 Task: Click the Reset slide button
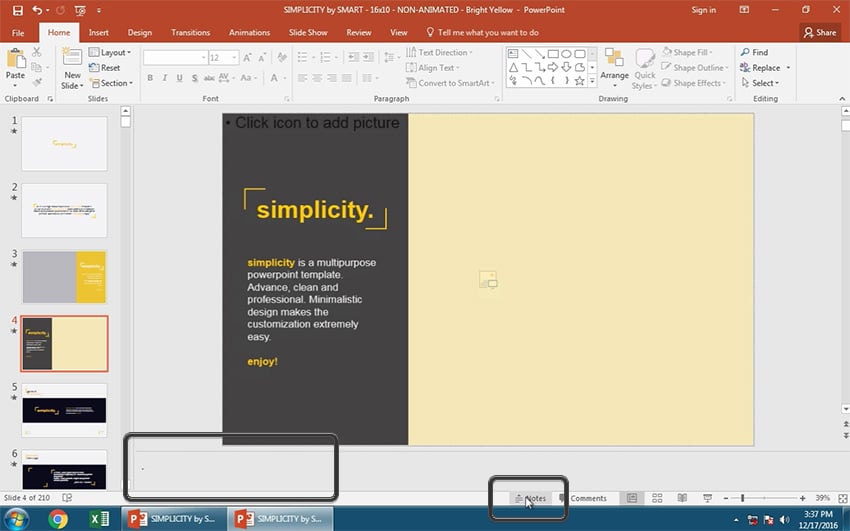(x=105, y=68)
